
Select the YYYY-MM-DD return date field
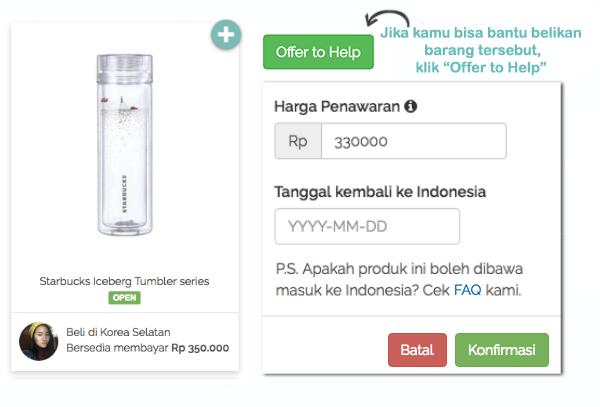coord(367,226)
